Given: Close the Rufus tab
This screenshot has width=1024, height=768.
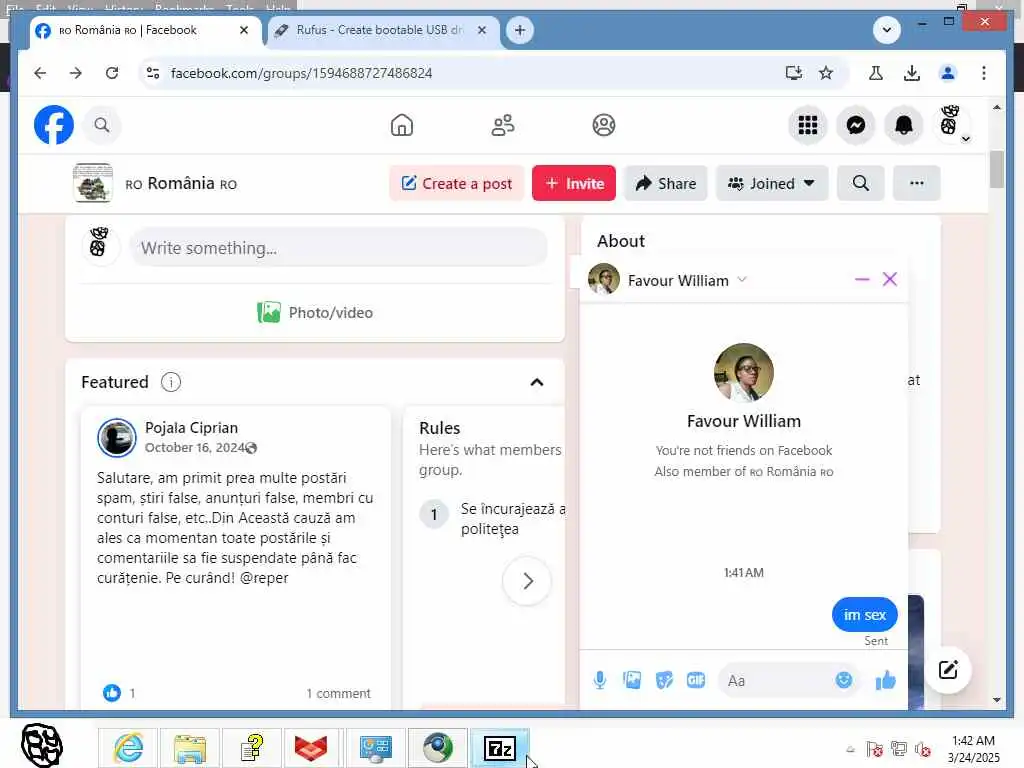Looking at the screenshot, I should pos(482,30).
